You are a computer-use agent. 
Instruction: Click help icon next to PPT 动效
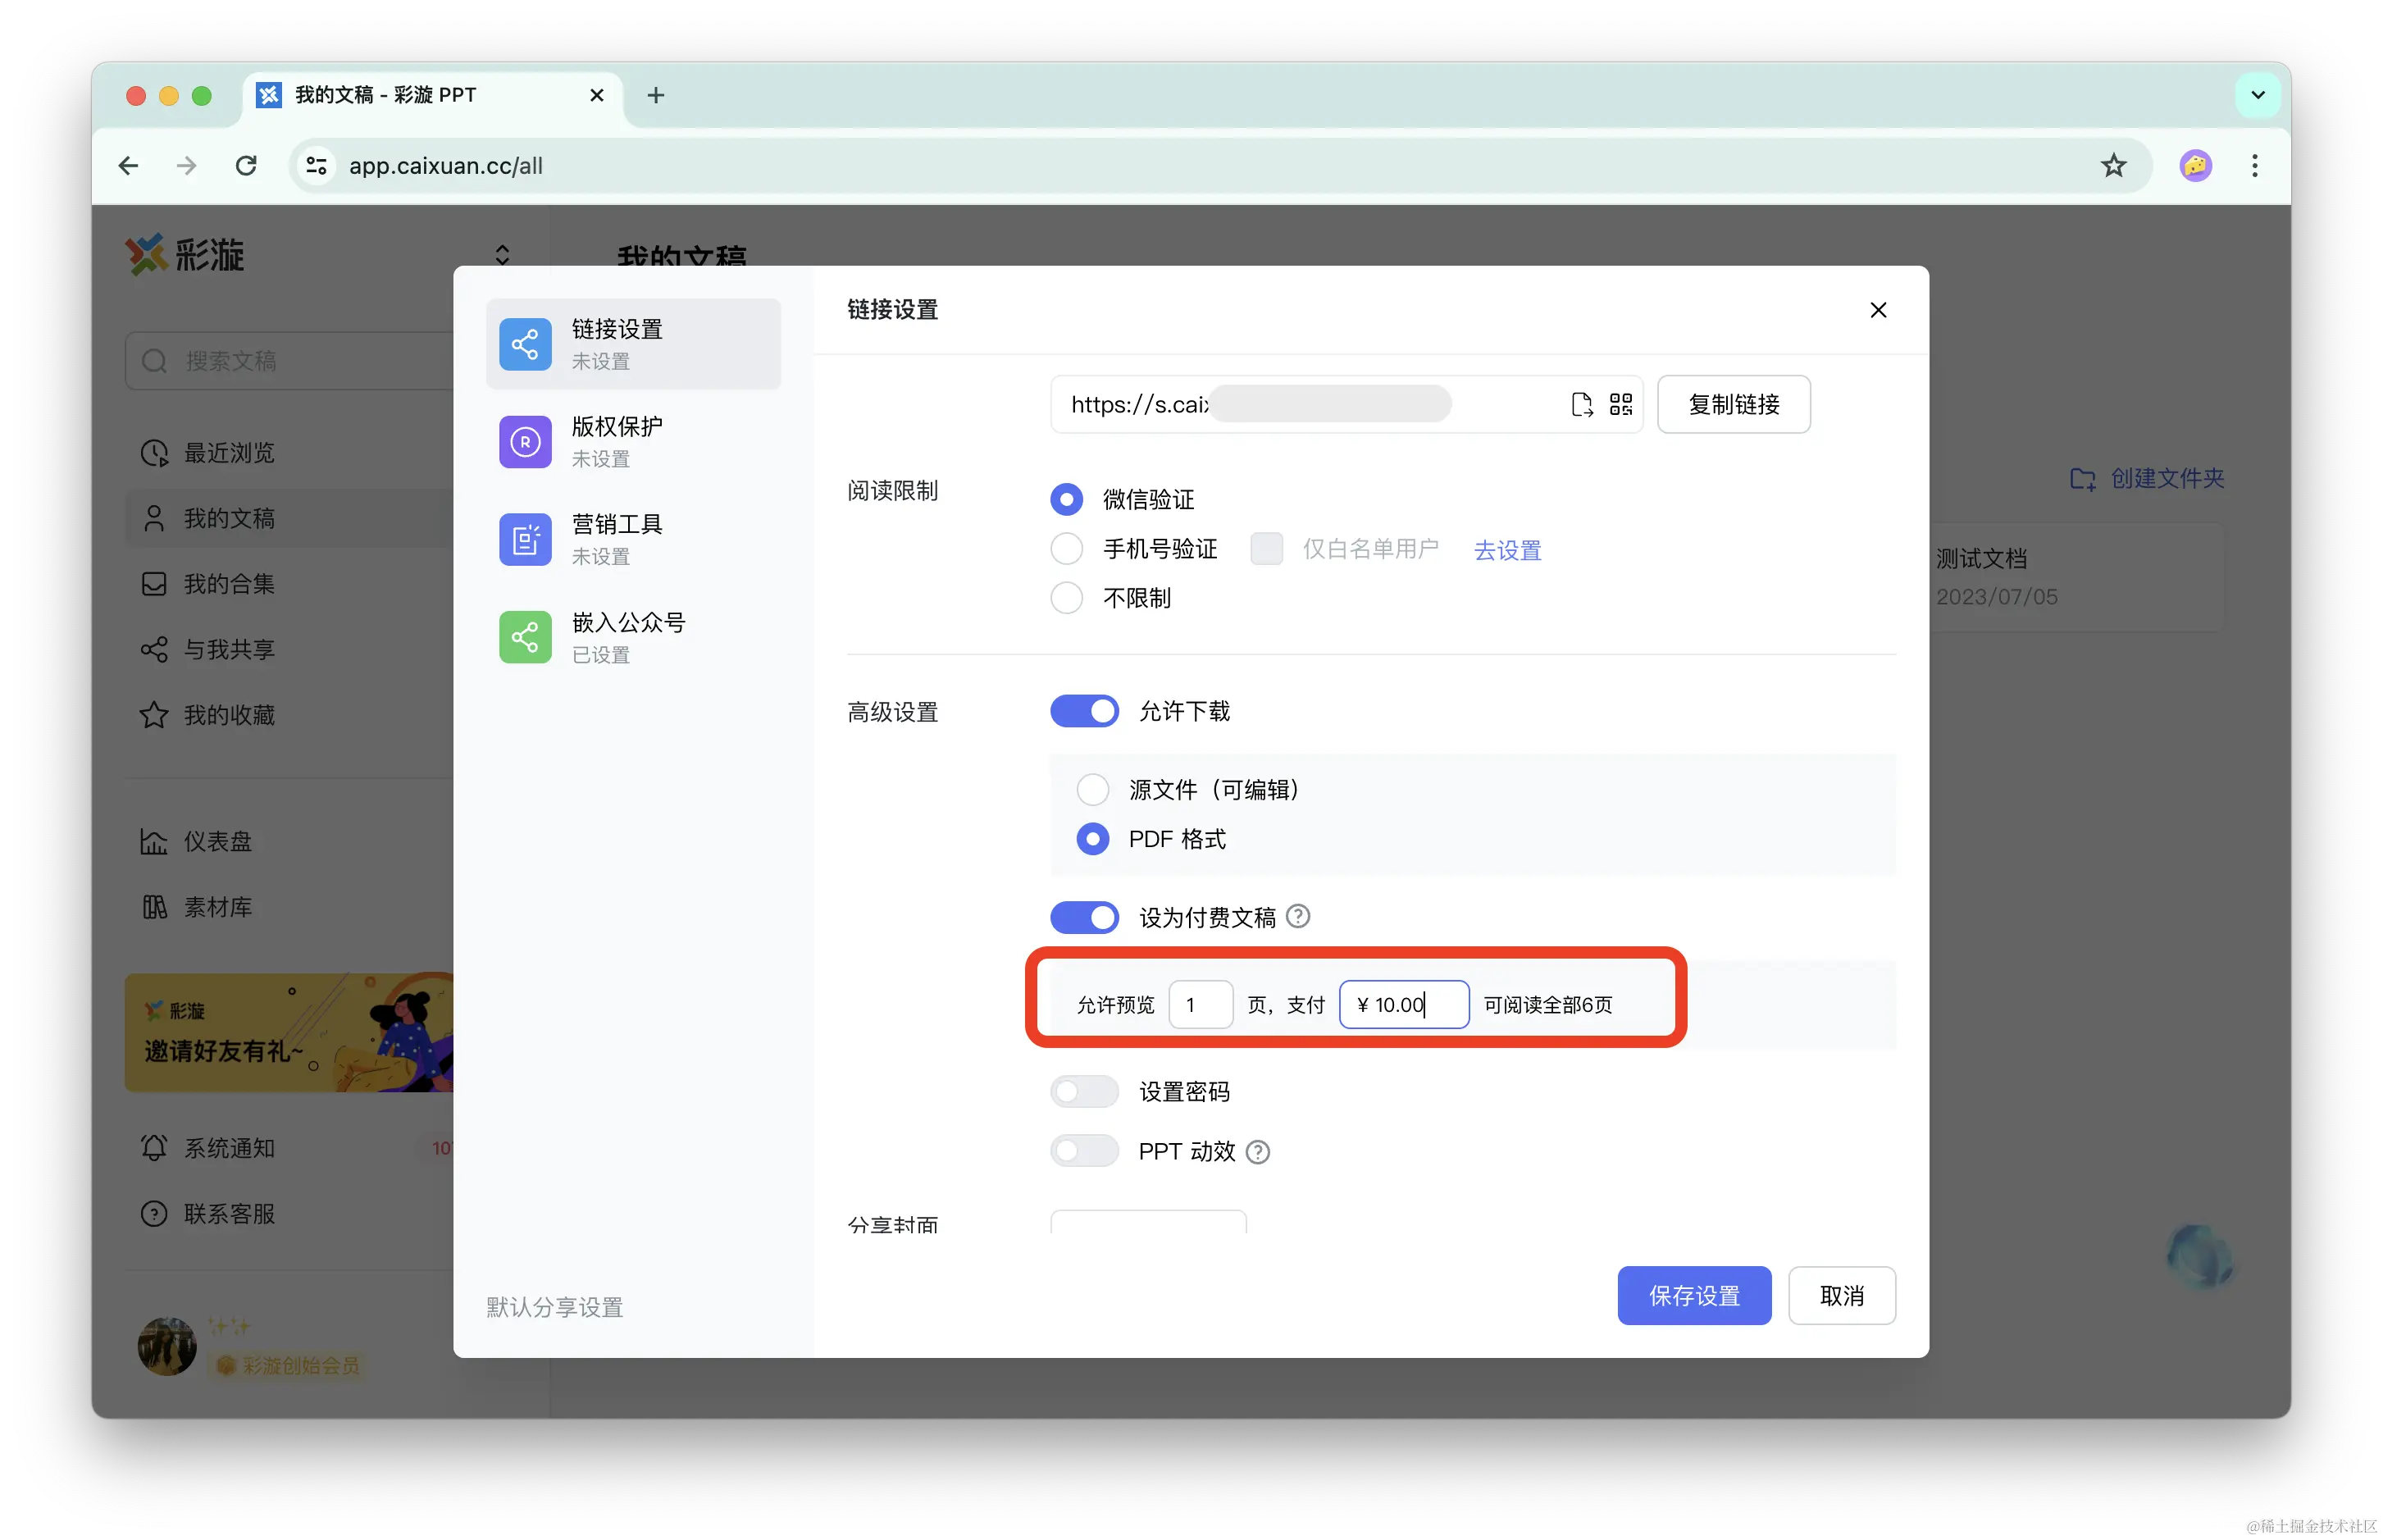(x=1258, y=1152)
